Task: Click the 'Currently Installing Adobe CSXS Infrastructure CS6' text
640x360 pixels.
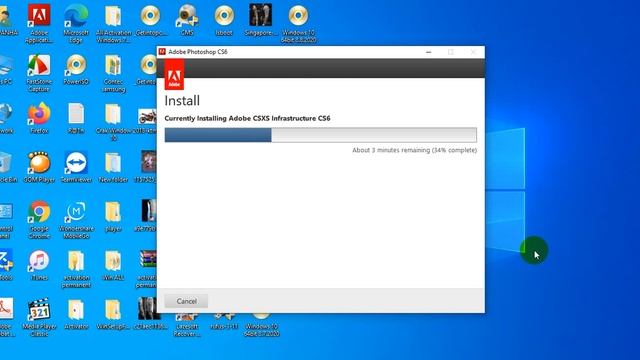Action: click(x=247, y=118)
